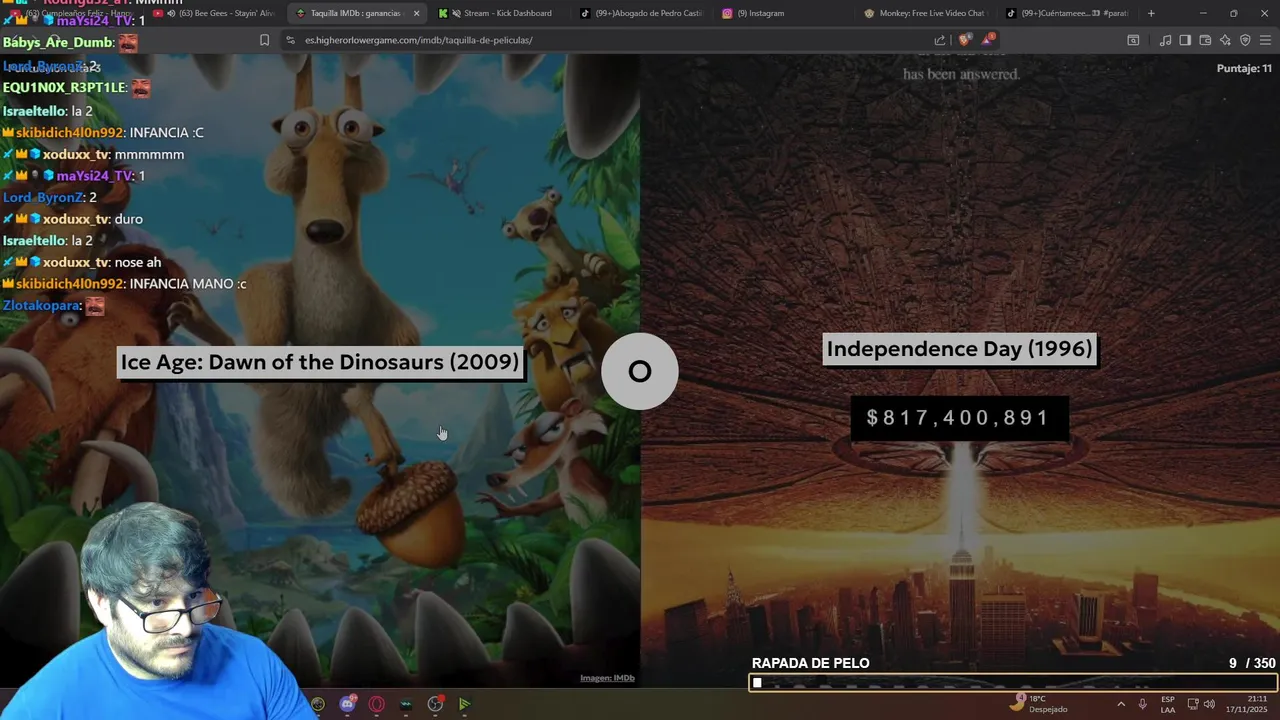
Task: Open Opera GX from the taskbar
Action: tap(376, 704)
